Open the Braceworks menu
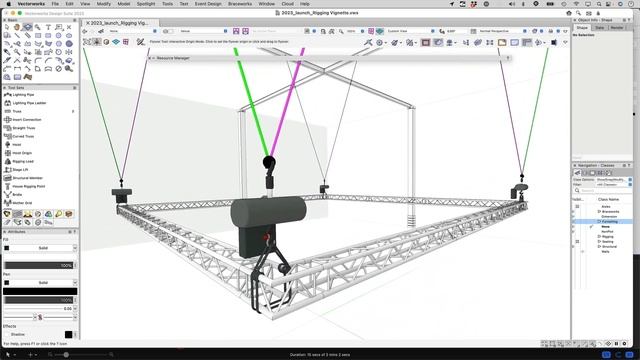The height and width of the screenshot is (360, 640). [x=240, y=4]
